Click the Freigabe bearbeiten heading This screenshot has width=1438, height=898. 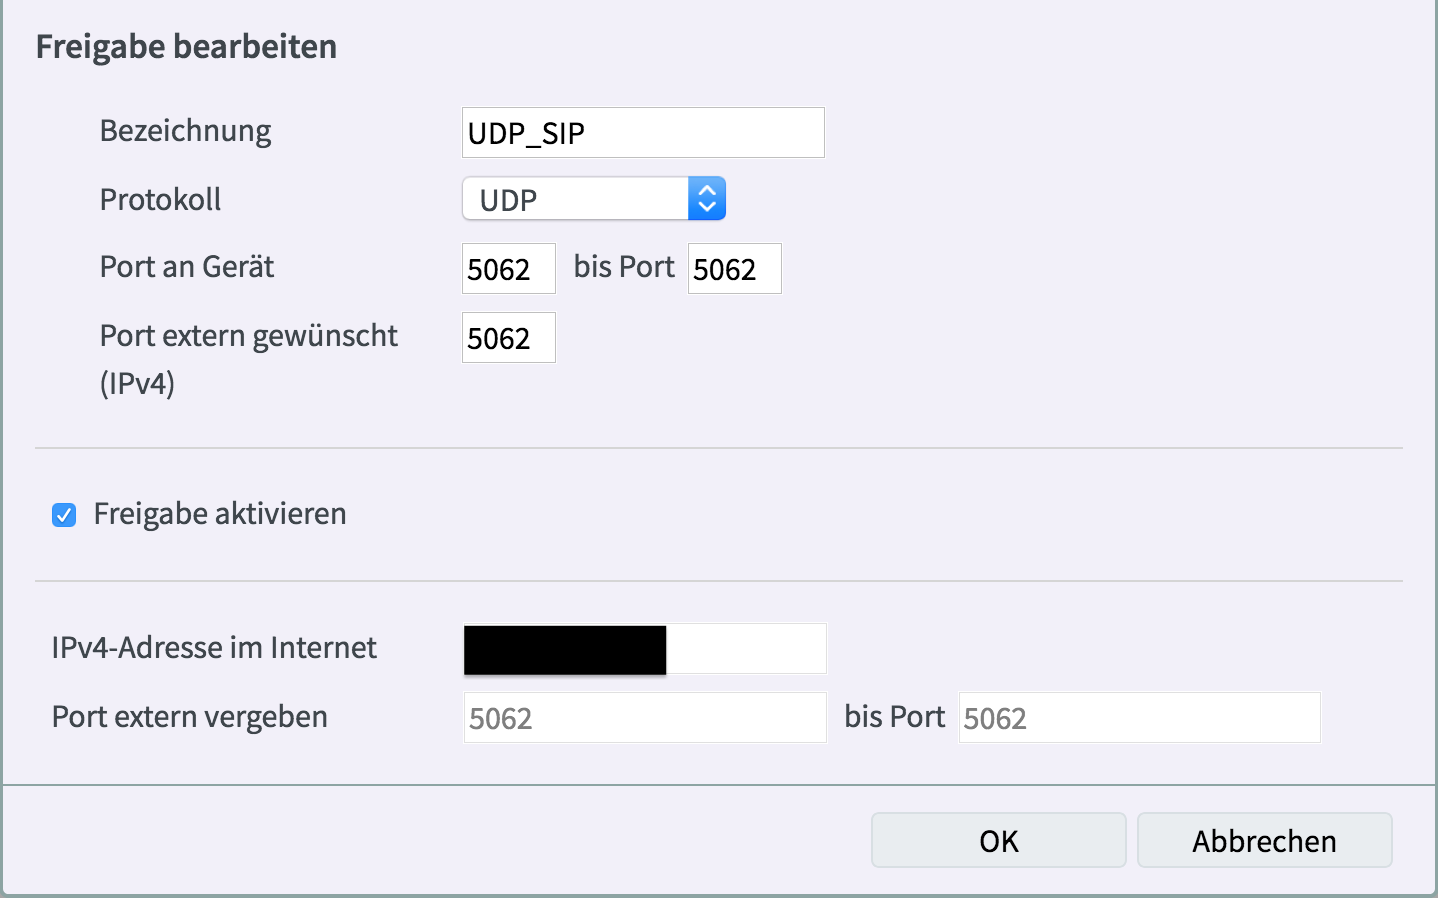186,47
